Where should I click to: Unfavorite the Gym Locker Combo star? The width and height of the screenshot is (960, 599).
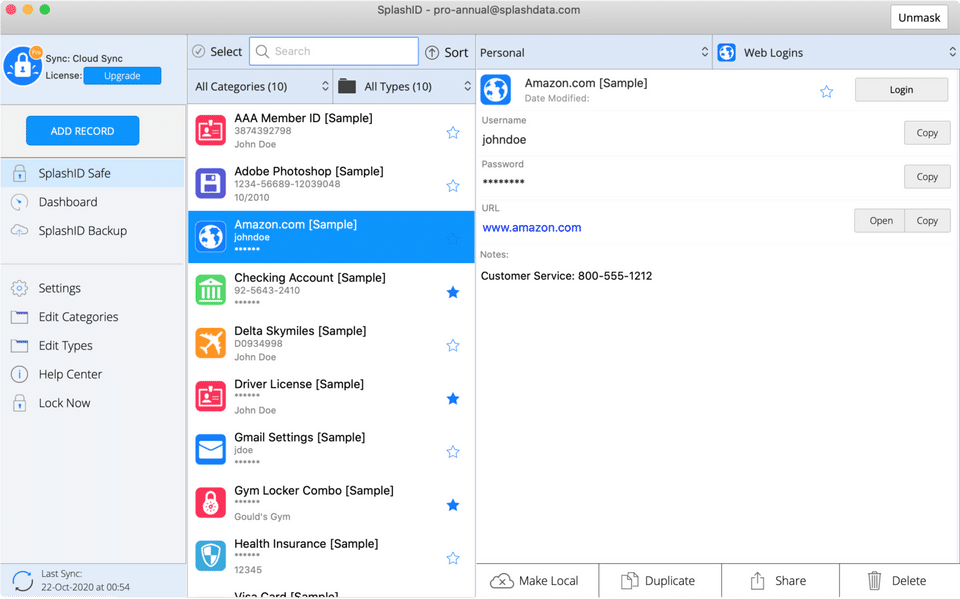click(453, 505)
